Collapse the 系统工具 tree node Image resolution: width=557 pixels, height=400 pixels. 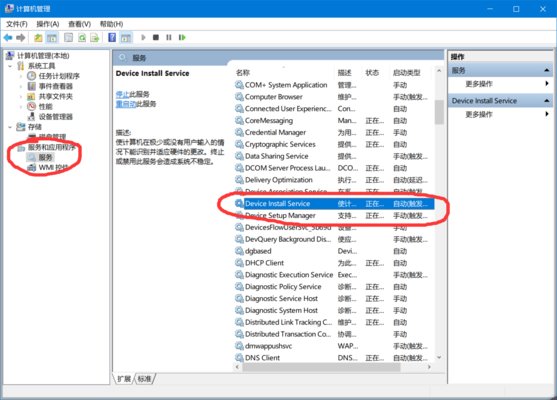(10, 66)
